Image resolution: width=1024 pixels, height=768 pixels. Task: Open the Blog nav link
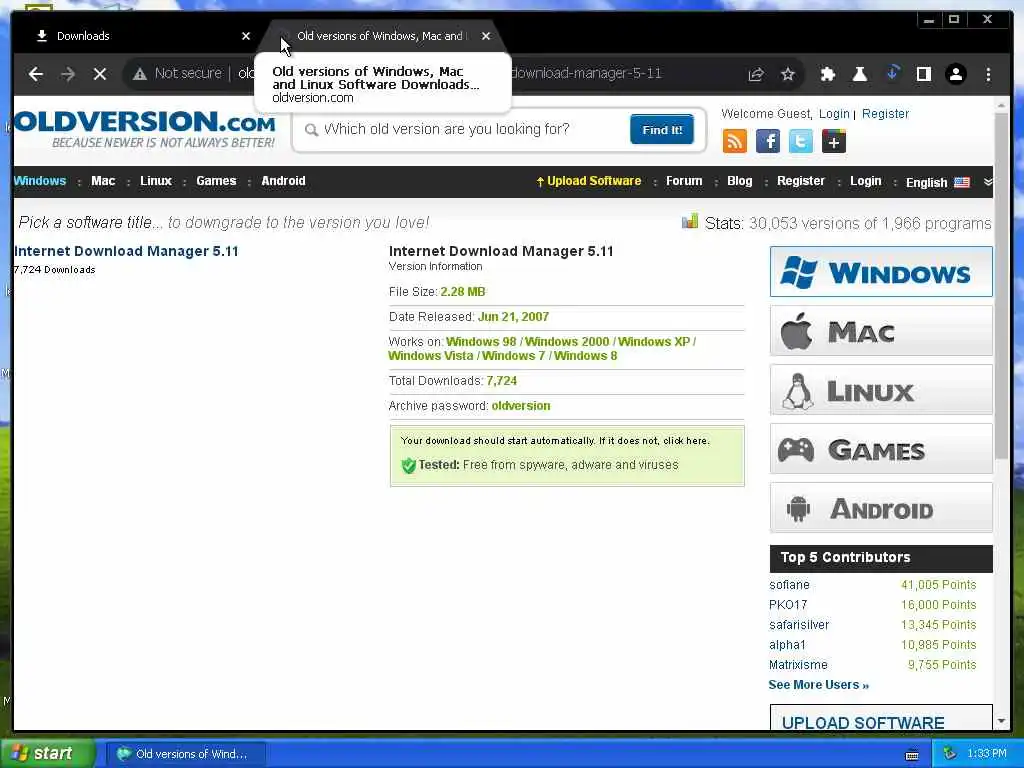tap(740, 181)
